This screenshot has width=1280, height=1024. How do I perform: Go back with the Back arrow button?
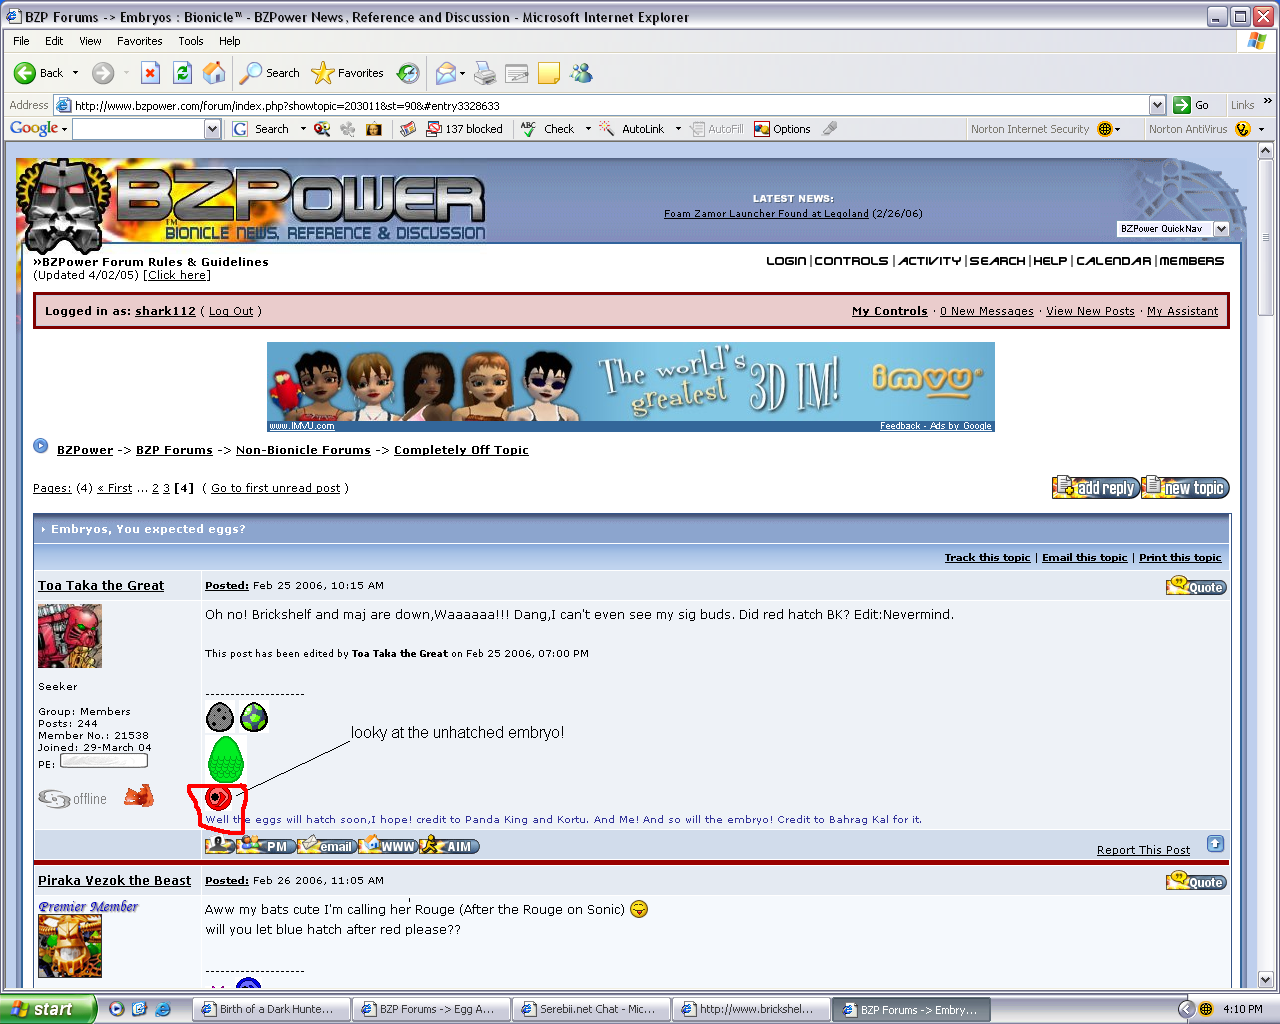38,73
